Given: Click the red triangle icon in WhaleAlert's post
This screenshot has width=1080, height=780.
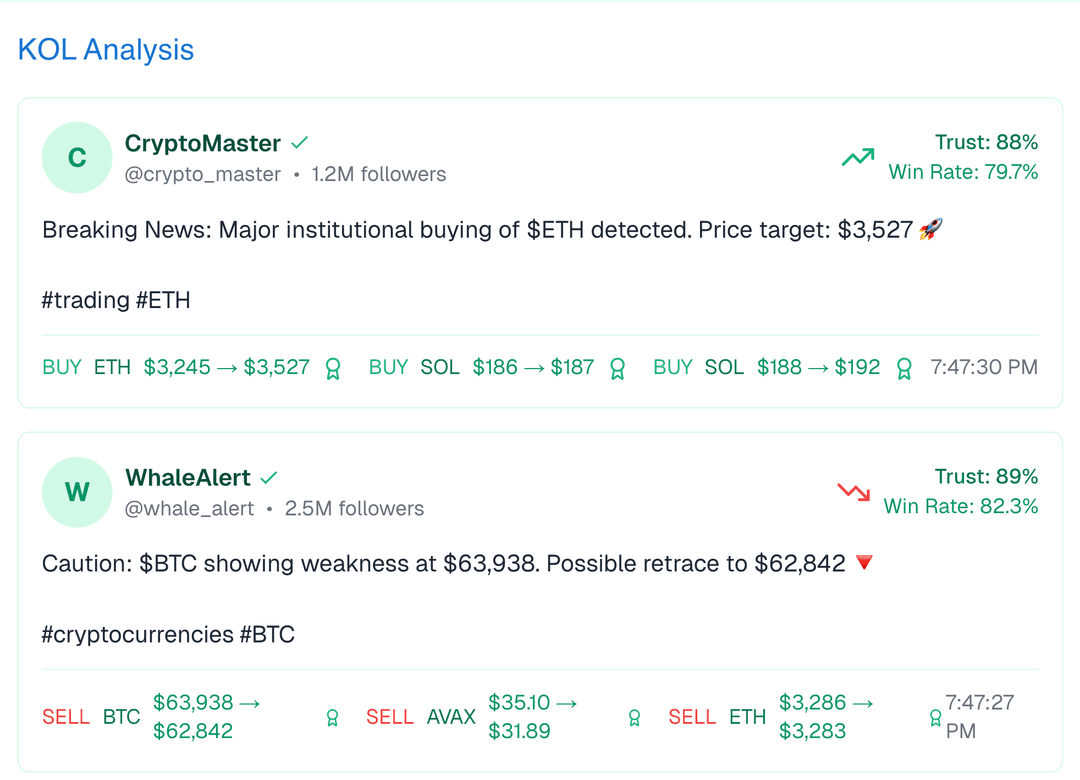Looking at the screenshot, I should pos(863,562).
